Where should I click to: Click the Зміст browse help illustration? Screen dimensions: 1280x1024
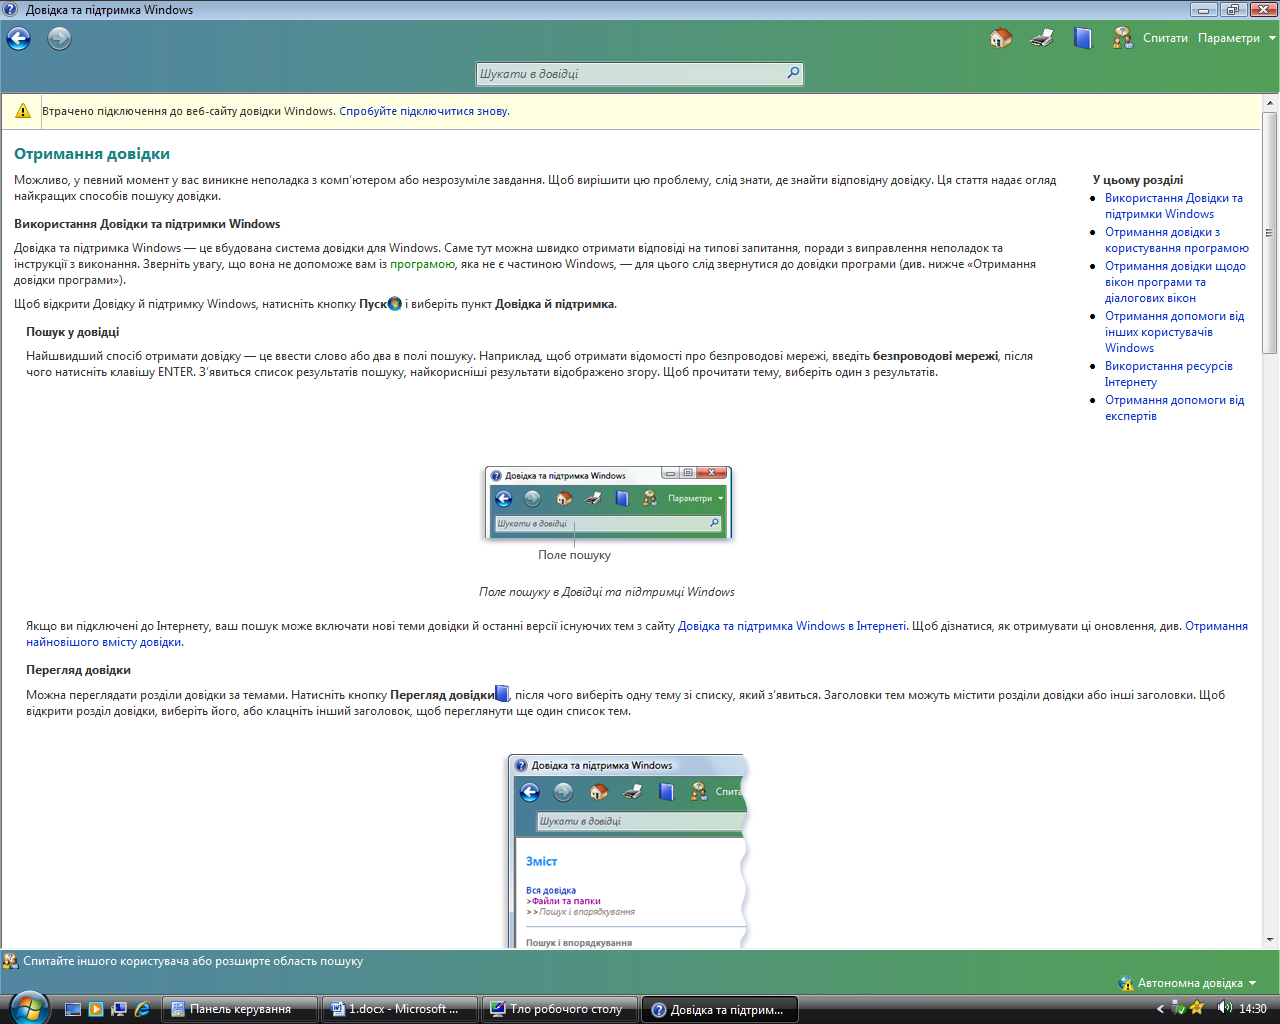(628, 850)
